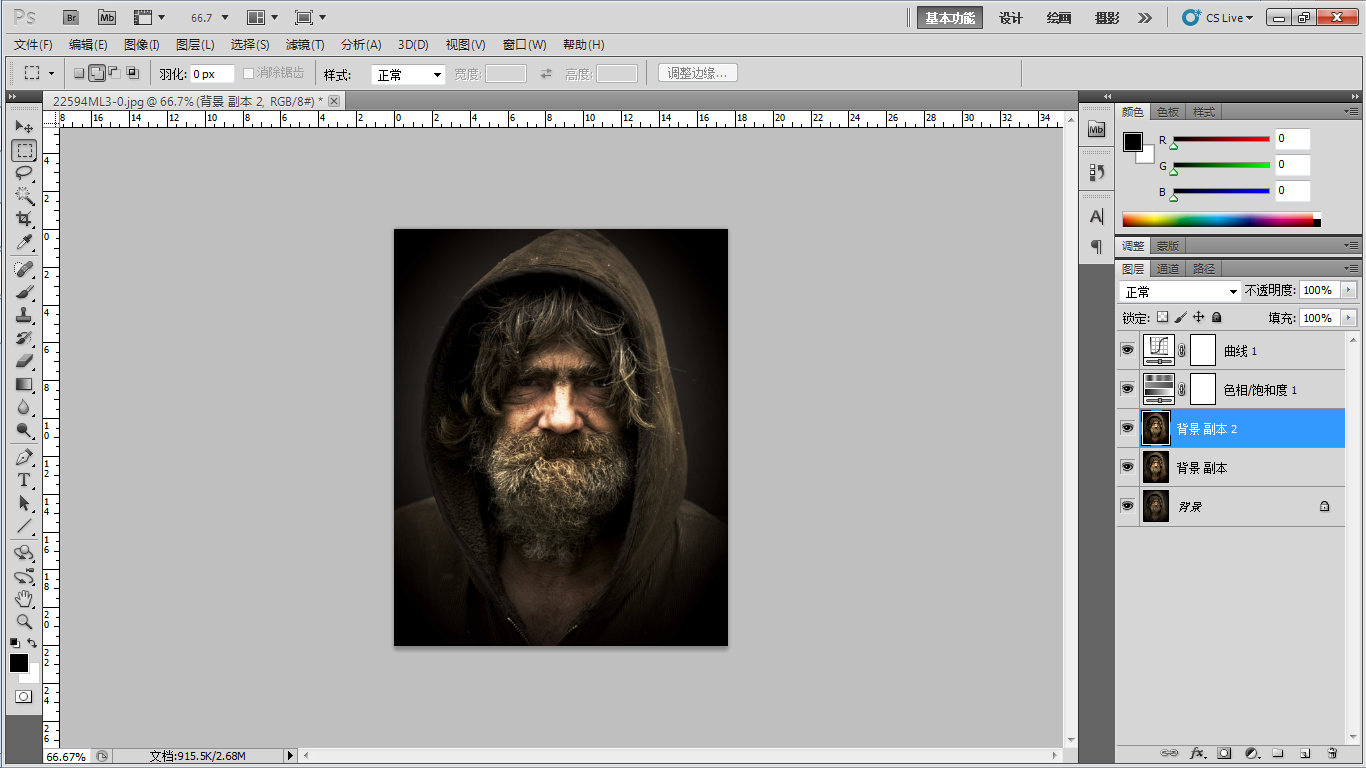Select the Horizontal Type tool
The height and width of the screenshot is (768, 1366).
24,480
